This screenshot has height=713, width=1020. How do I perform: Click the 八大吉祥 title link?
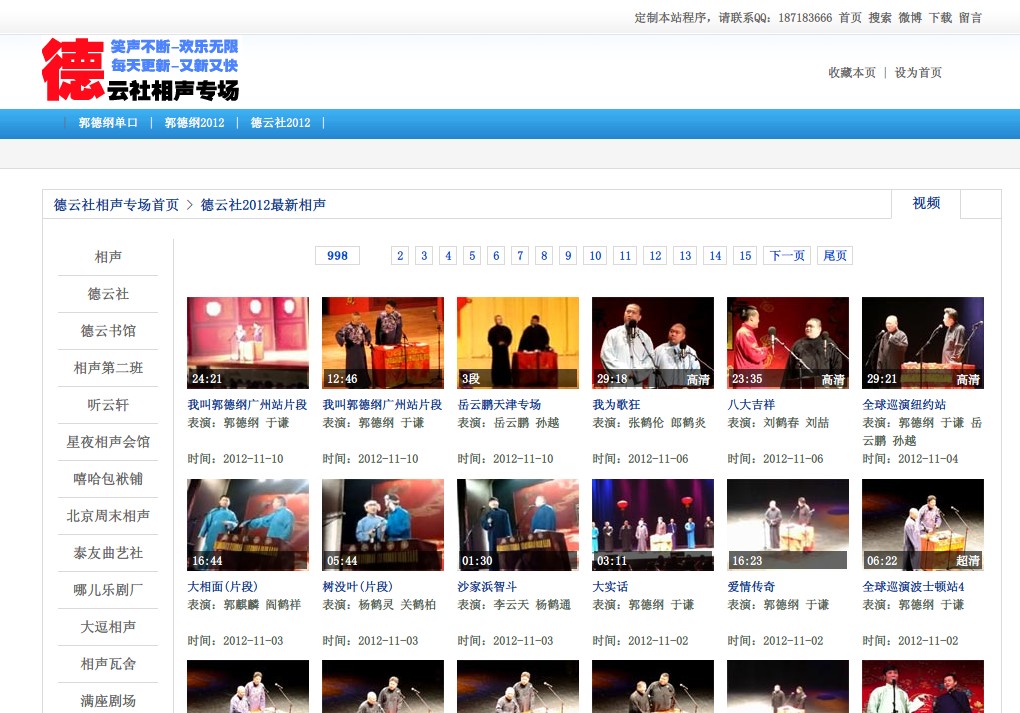pyautogui.click(x=751, y=405)
